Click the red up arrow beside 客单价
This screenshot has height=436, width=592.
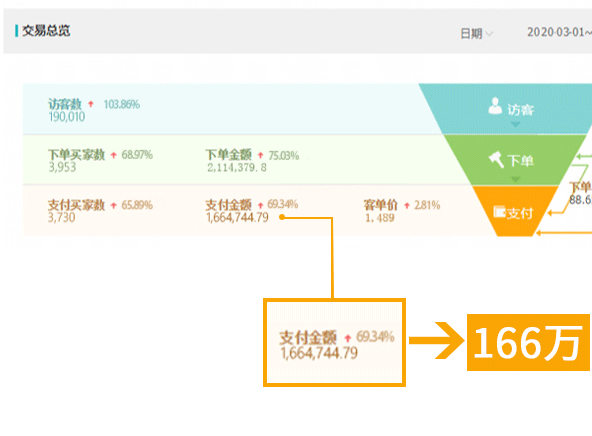[x=407, y=205]
